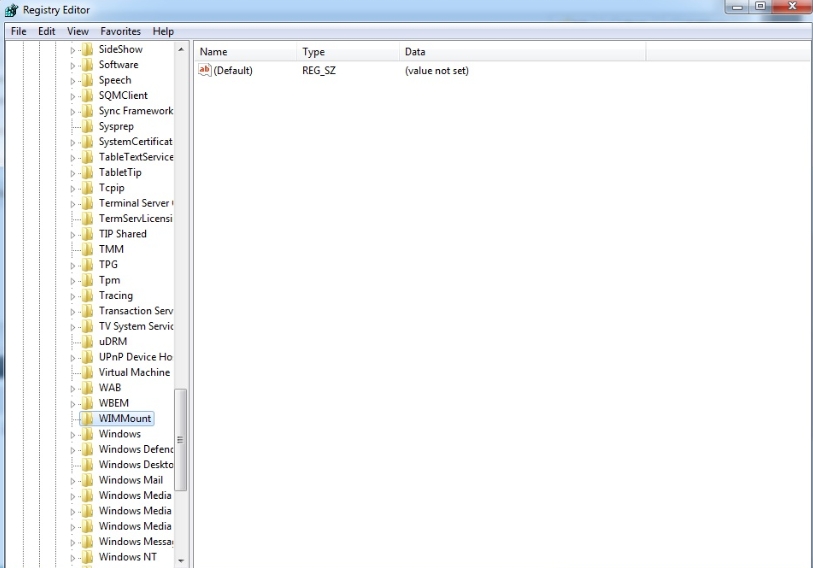Minimize the Registry Editor window
This screenshot has width=813, height=568.
pyautogui.click(x=737, y=7)
